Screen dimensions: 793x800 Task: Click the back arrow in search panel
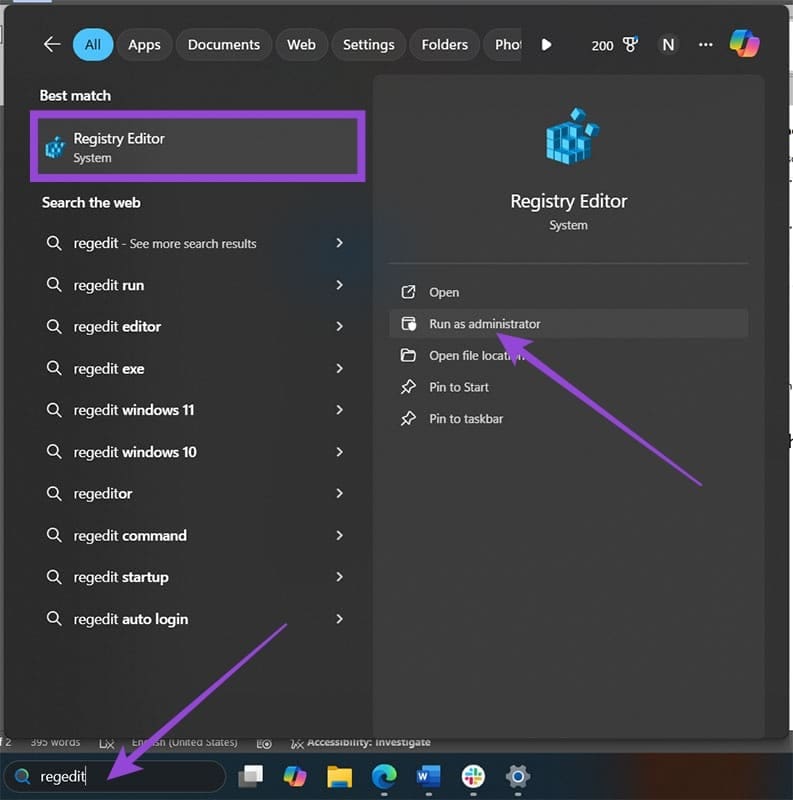[52, 45]
